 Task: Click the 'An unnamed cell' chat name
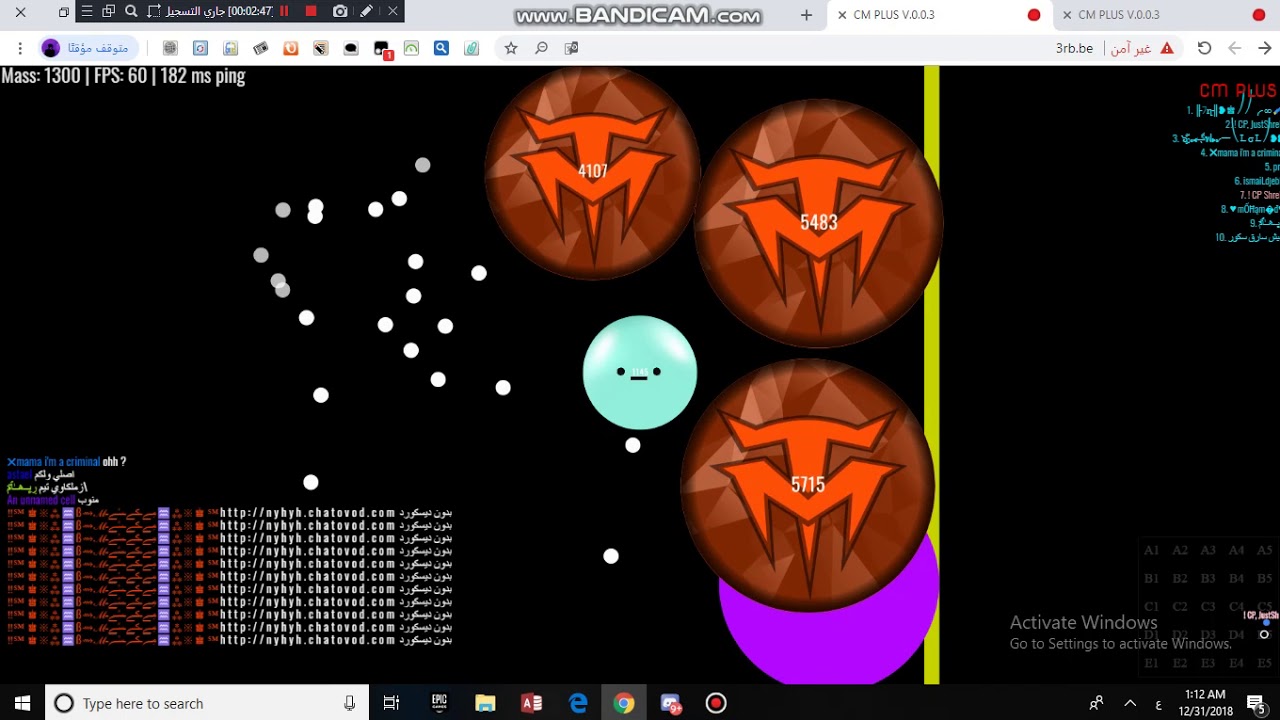41,500
